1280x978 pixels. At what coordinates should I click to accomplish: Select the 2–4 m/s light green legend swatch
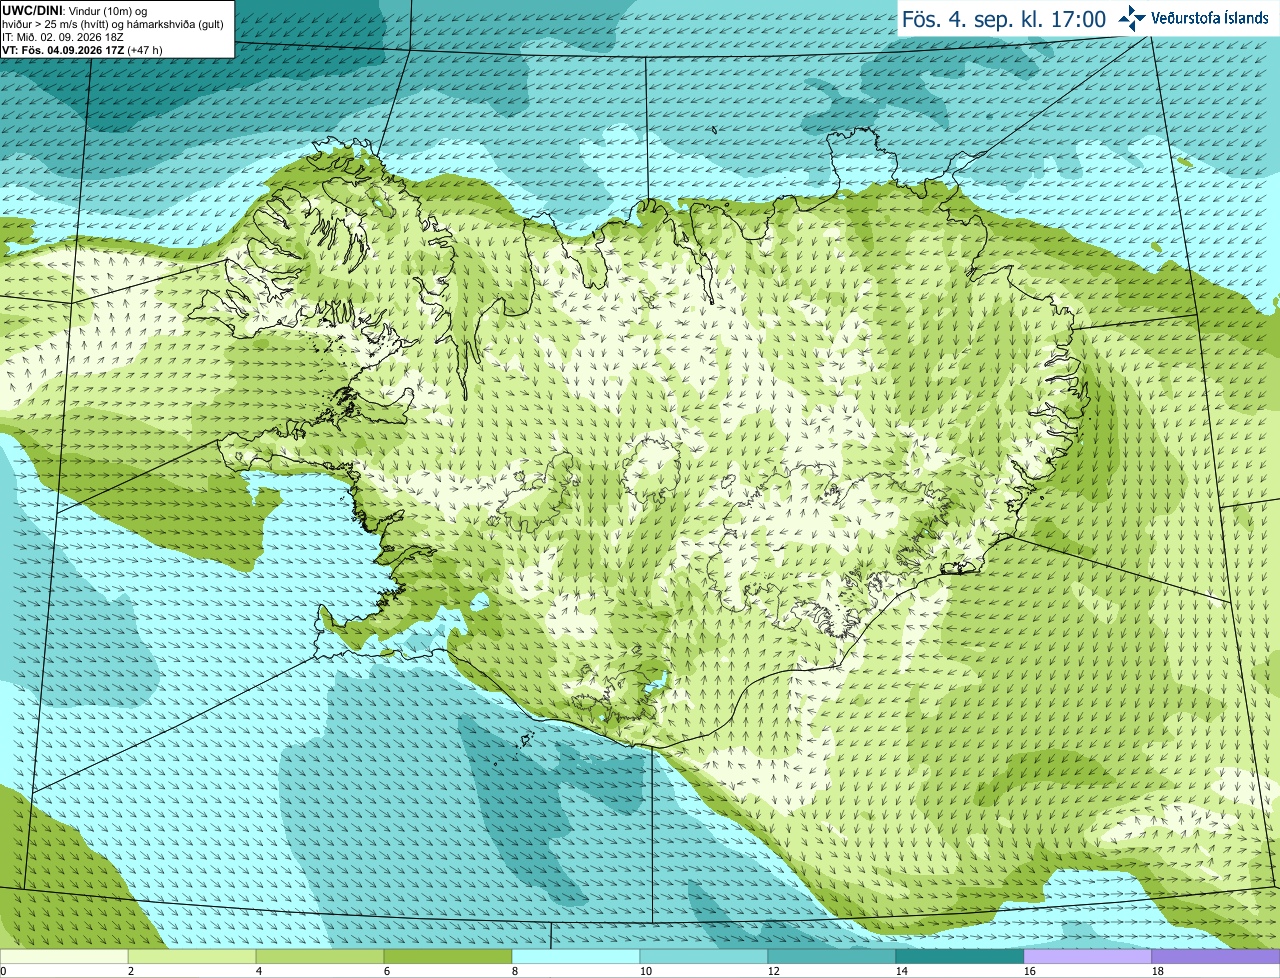[192, 956]
